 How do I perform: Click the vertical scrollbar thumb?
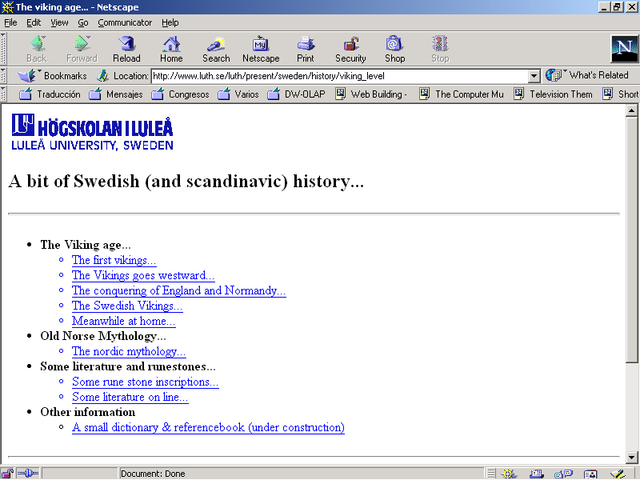(631, 240)
